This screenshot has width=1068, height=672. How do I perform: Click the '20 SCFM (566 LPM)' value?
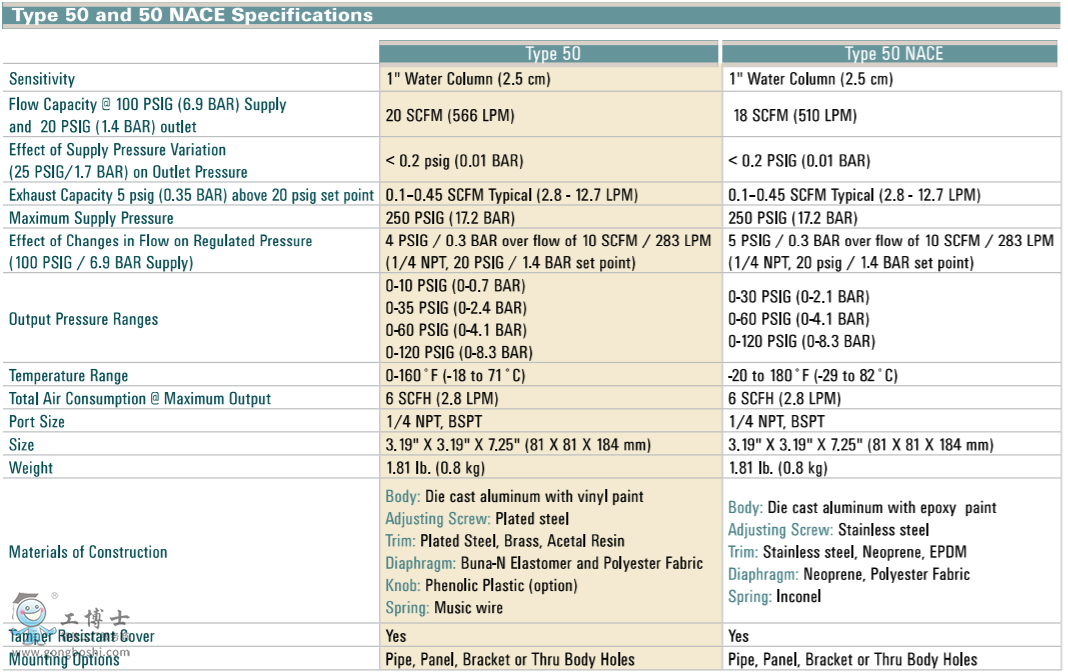pos(450,116)
